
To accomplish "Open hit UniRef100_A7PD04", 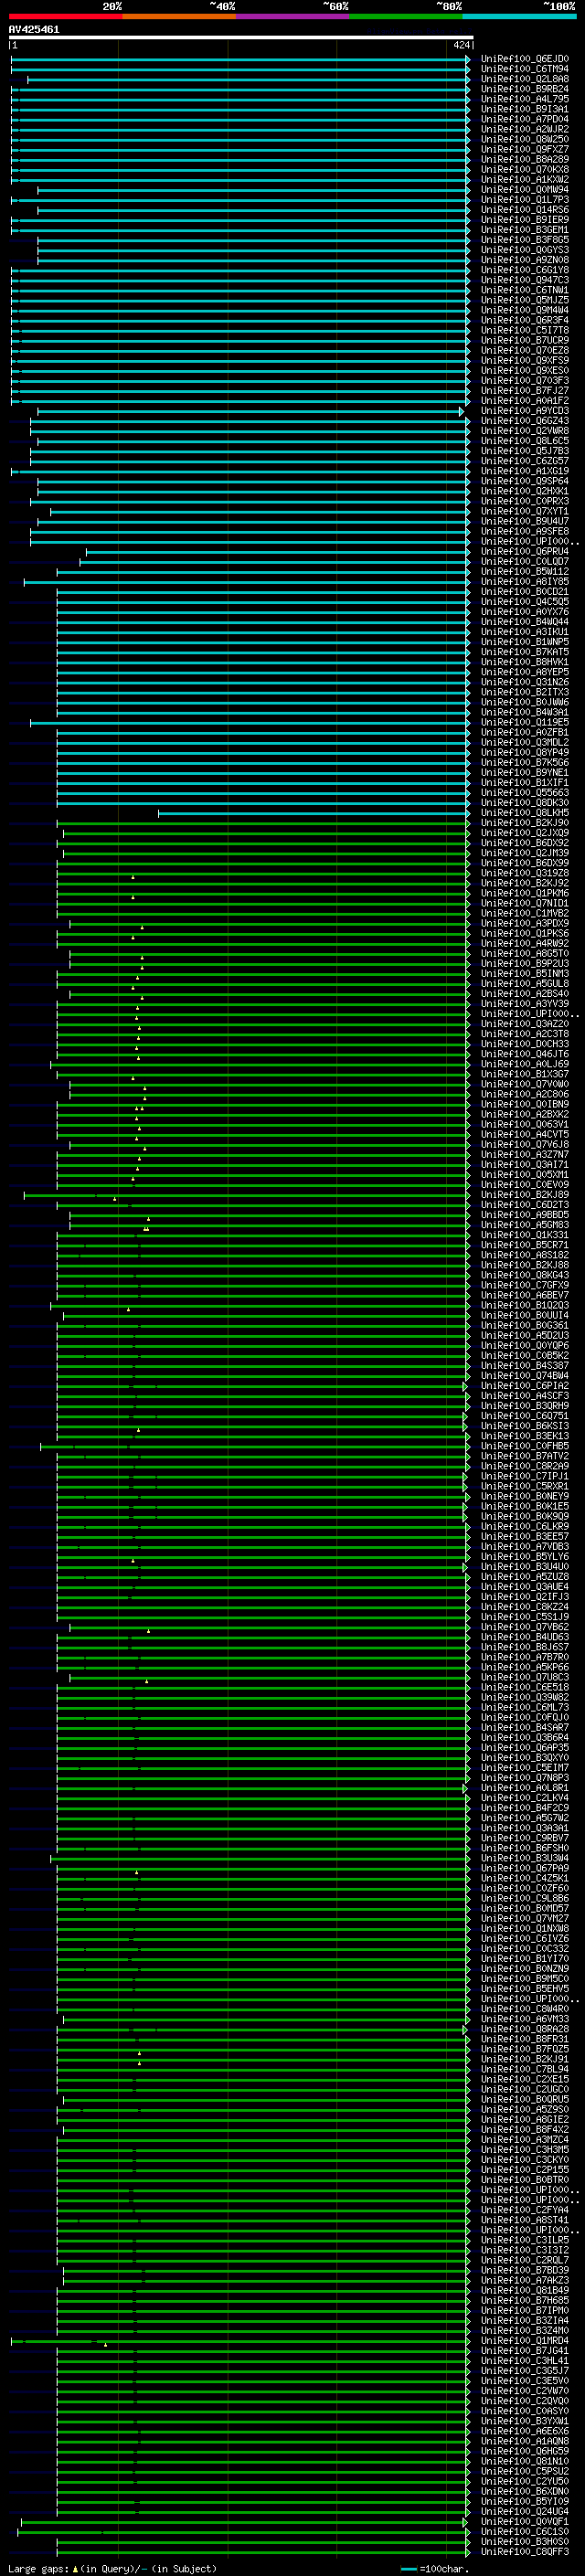I will pos(525,119).
